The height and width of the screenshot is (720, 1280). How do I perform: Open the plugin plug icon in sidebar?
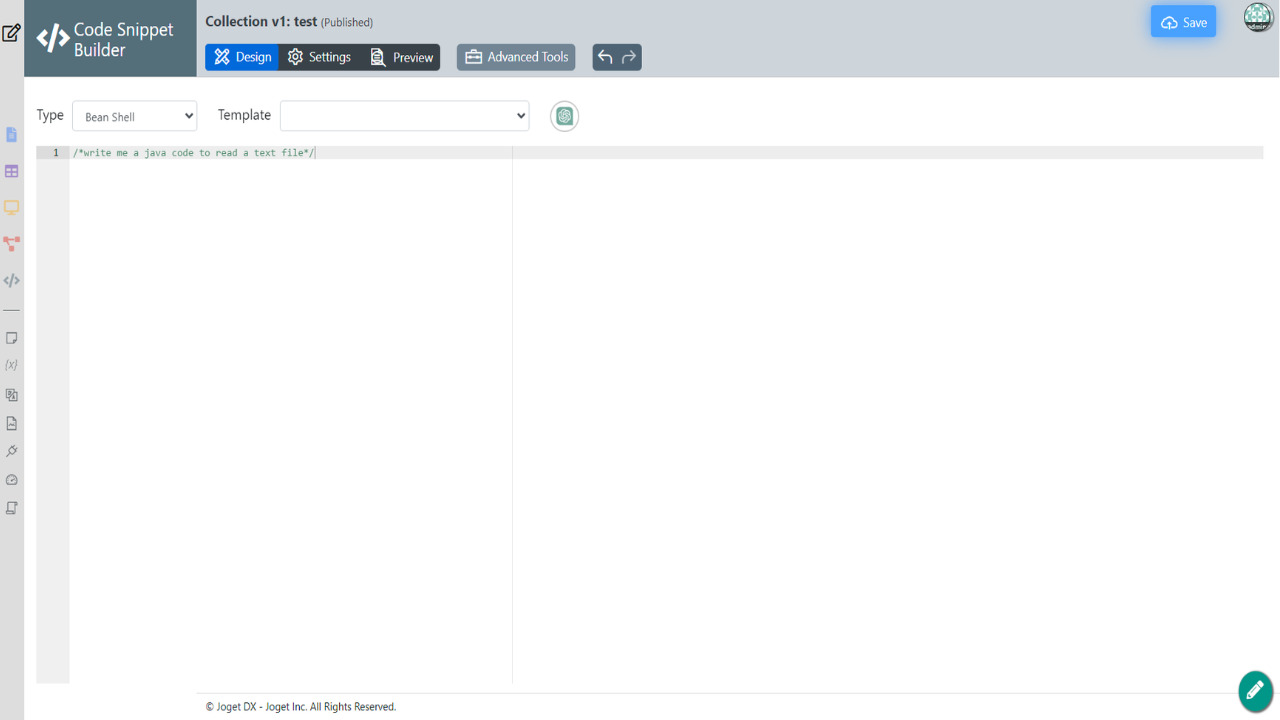[12, 451]
